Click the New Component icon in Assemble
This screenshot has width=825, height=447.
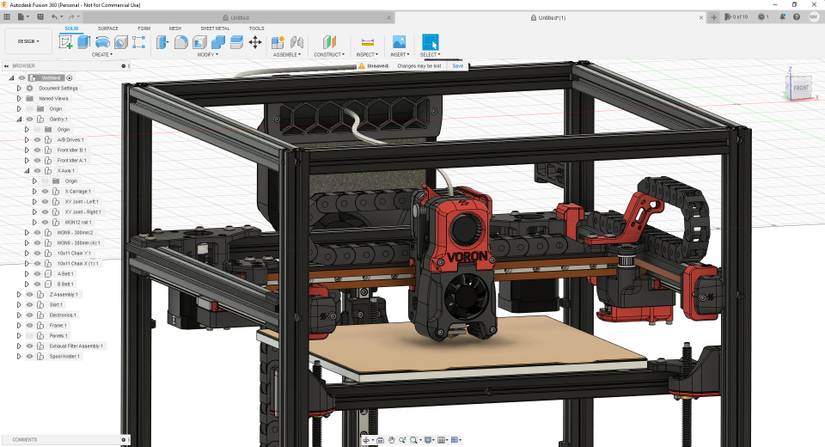pos(278,42)
